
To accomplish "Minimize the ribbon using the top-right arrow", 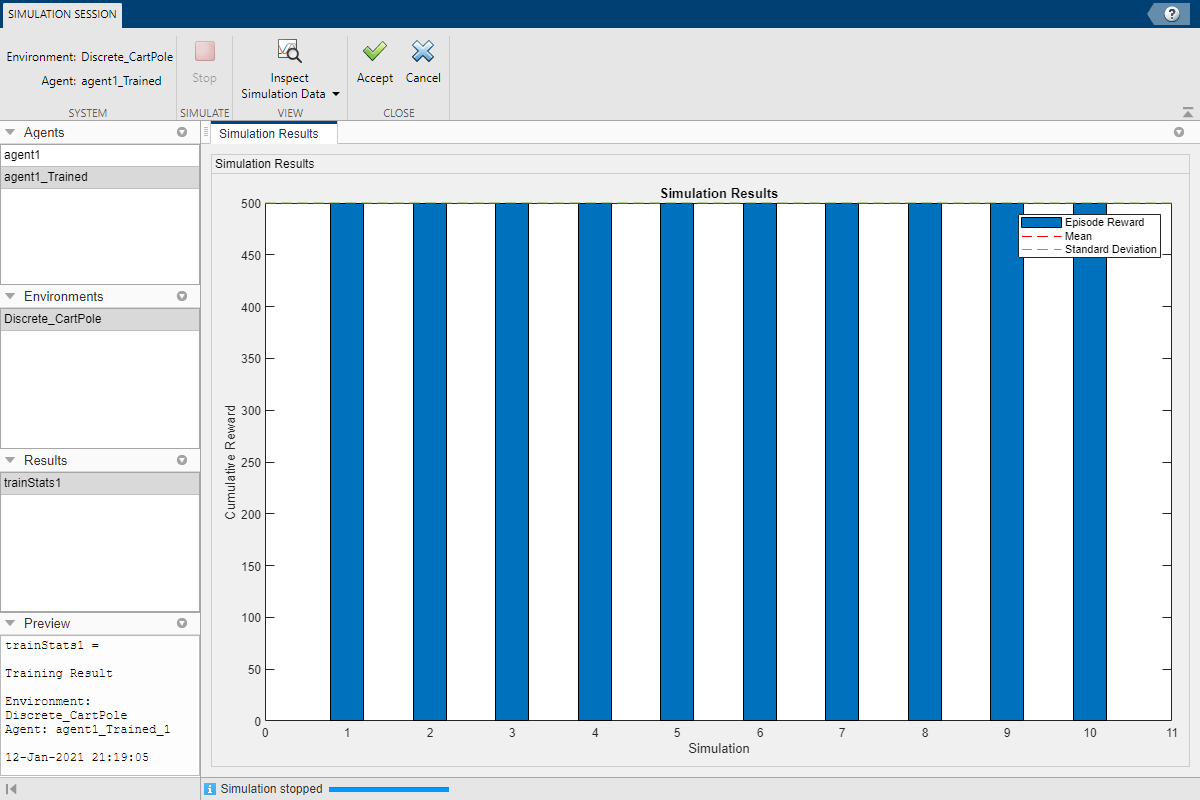I will pos(1186,112).
